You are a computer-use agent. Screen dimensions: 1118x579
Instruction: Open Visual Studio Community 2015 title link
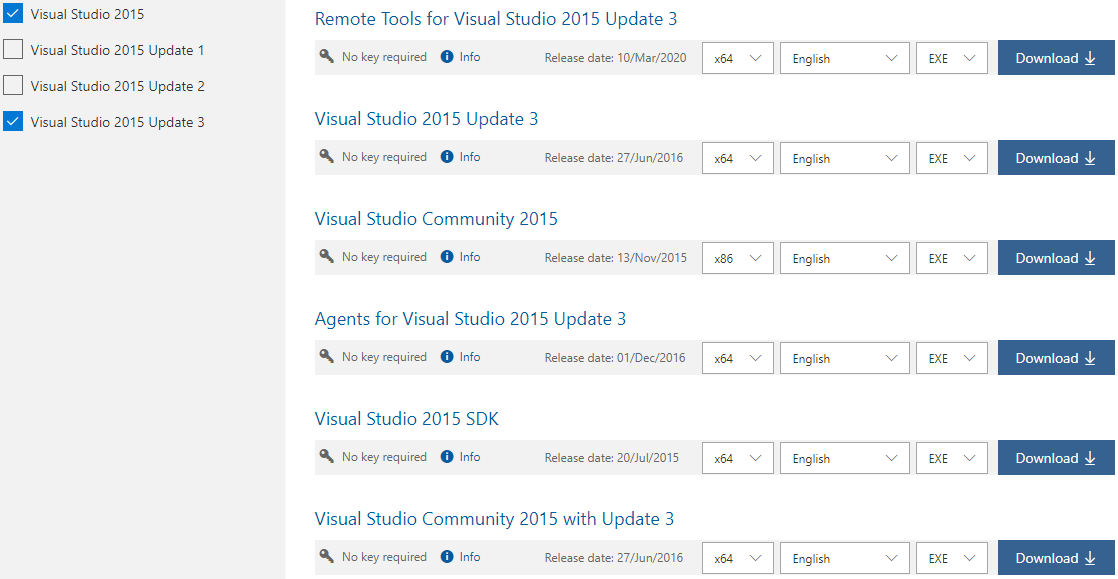point(436,219)
